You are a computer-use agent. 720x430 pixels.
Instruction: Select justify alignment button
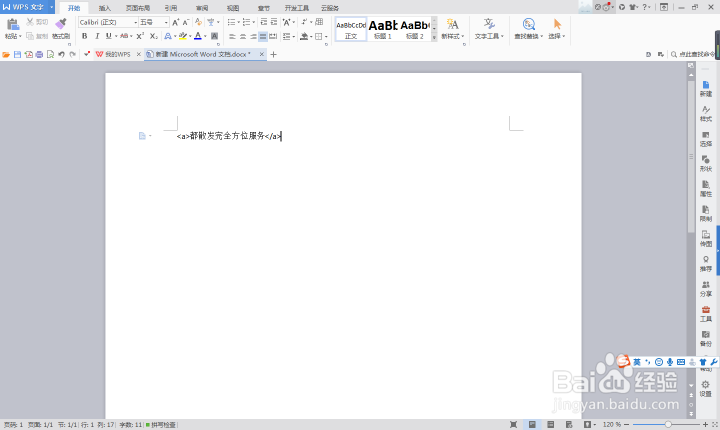(x=263, y=36)
